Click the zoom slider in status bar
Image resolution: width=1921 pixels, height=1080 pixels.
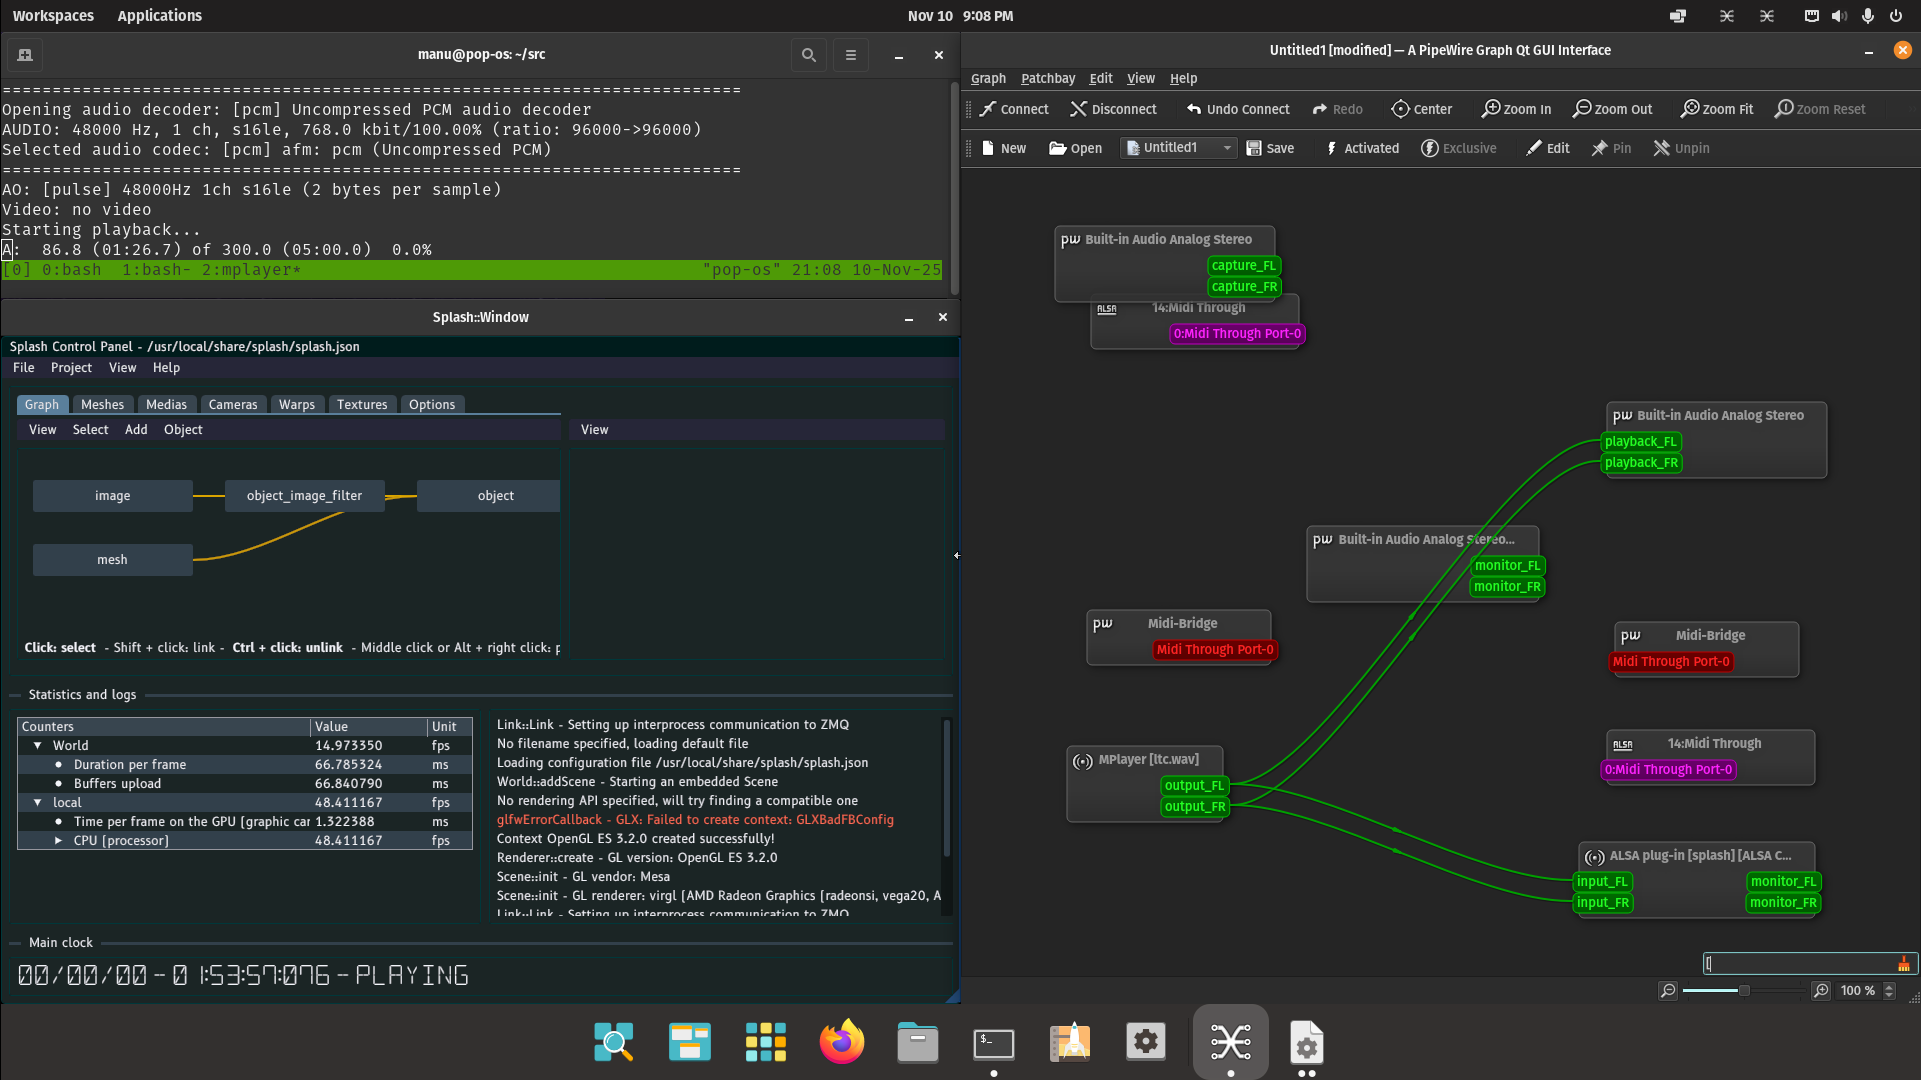point(1743,990)
